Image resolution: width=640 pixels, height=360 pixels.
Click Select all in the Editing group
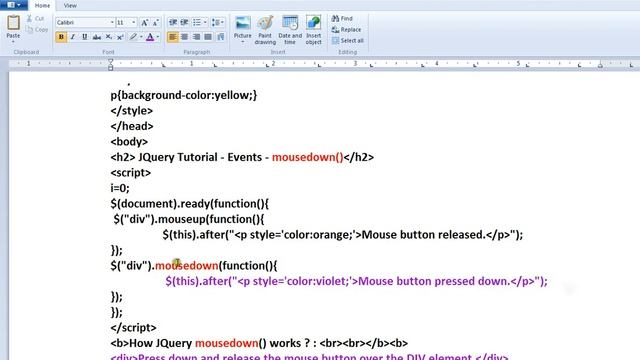(348, 40)
